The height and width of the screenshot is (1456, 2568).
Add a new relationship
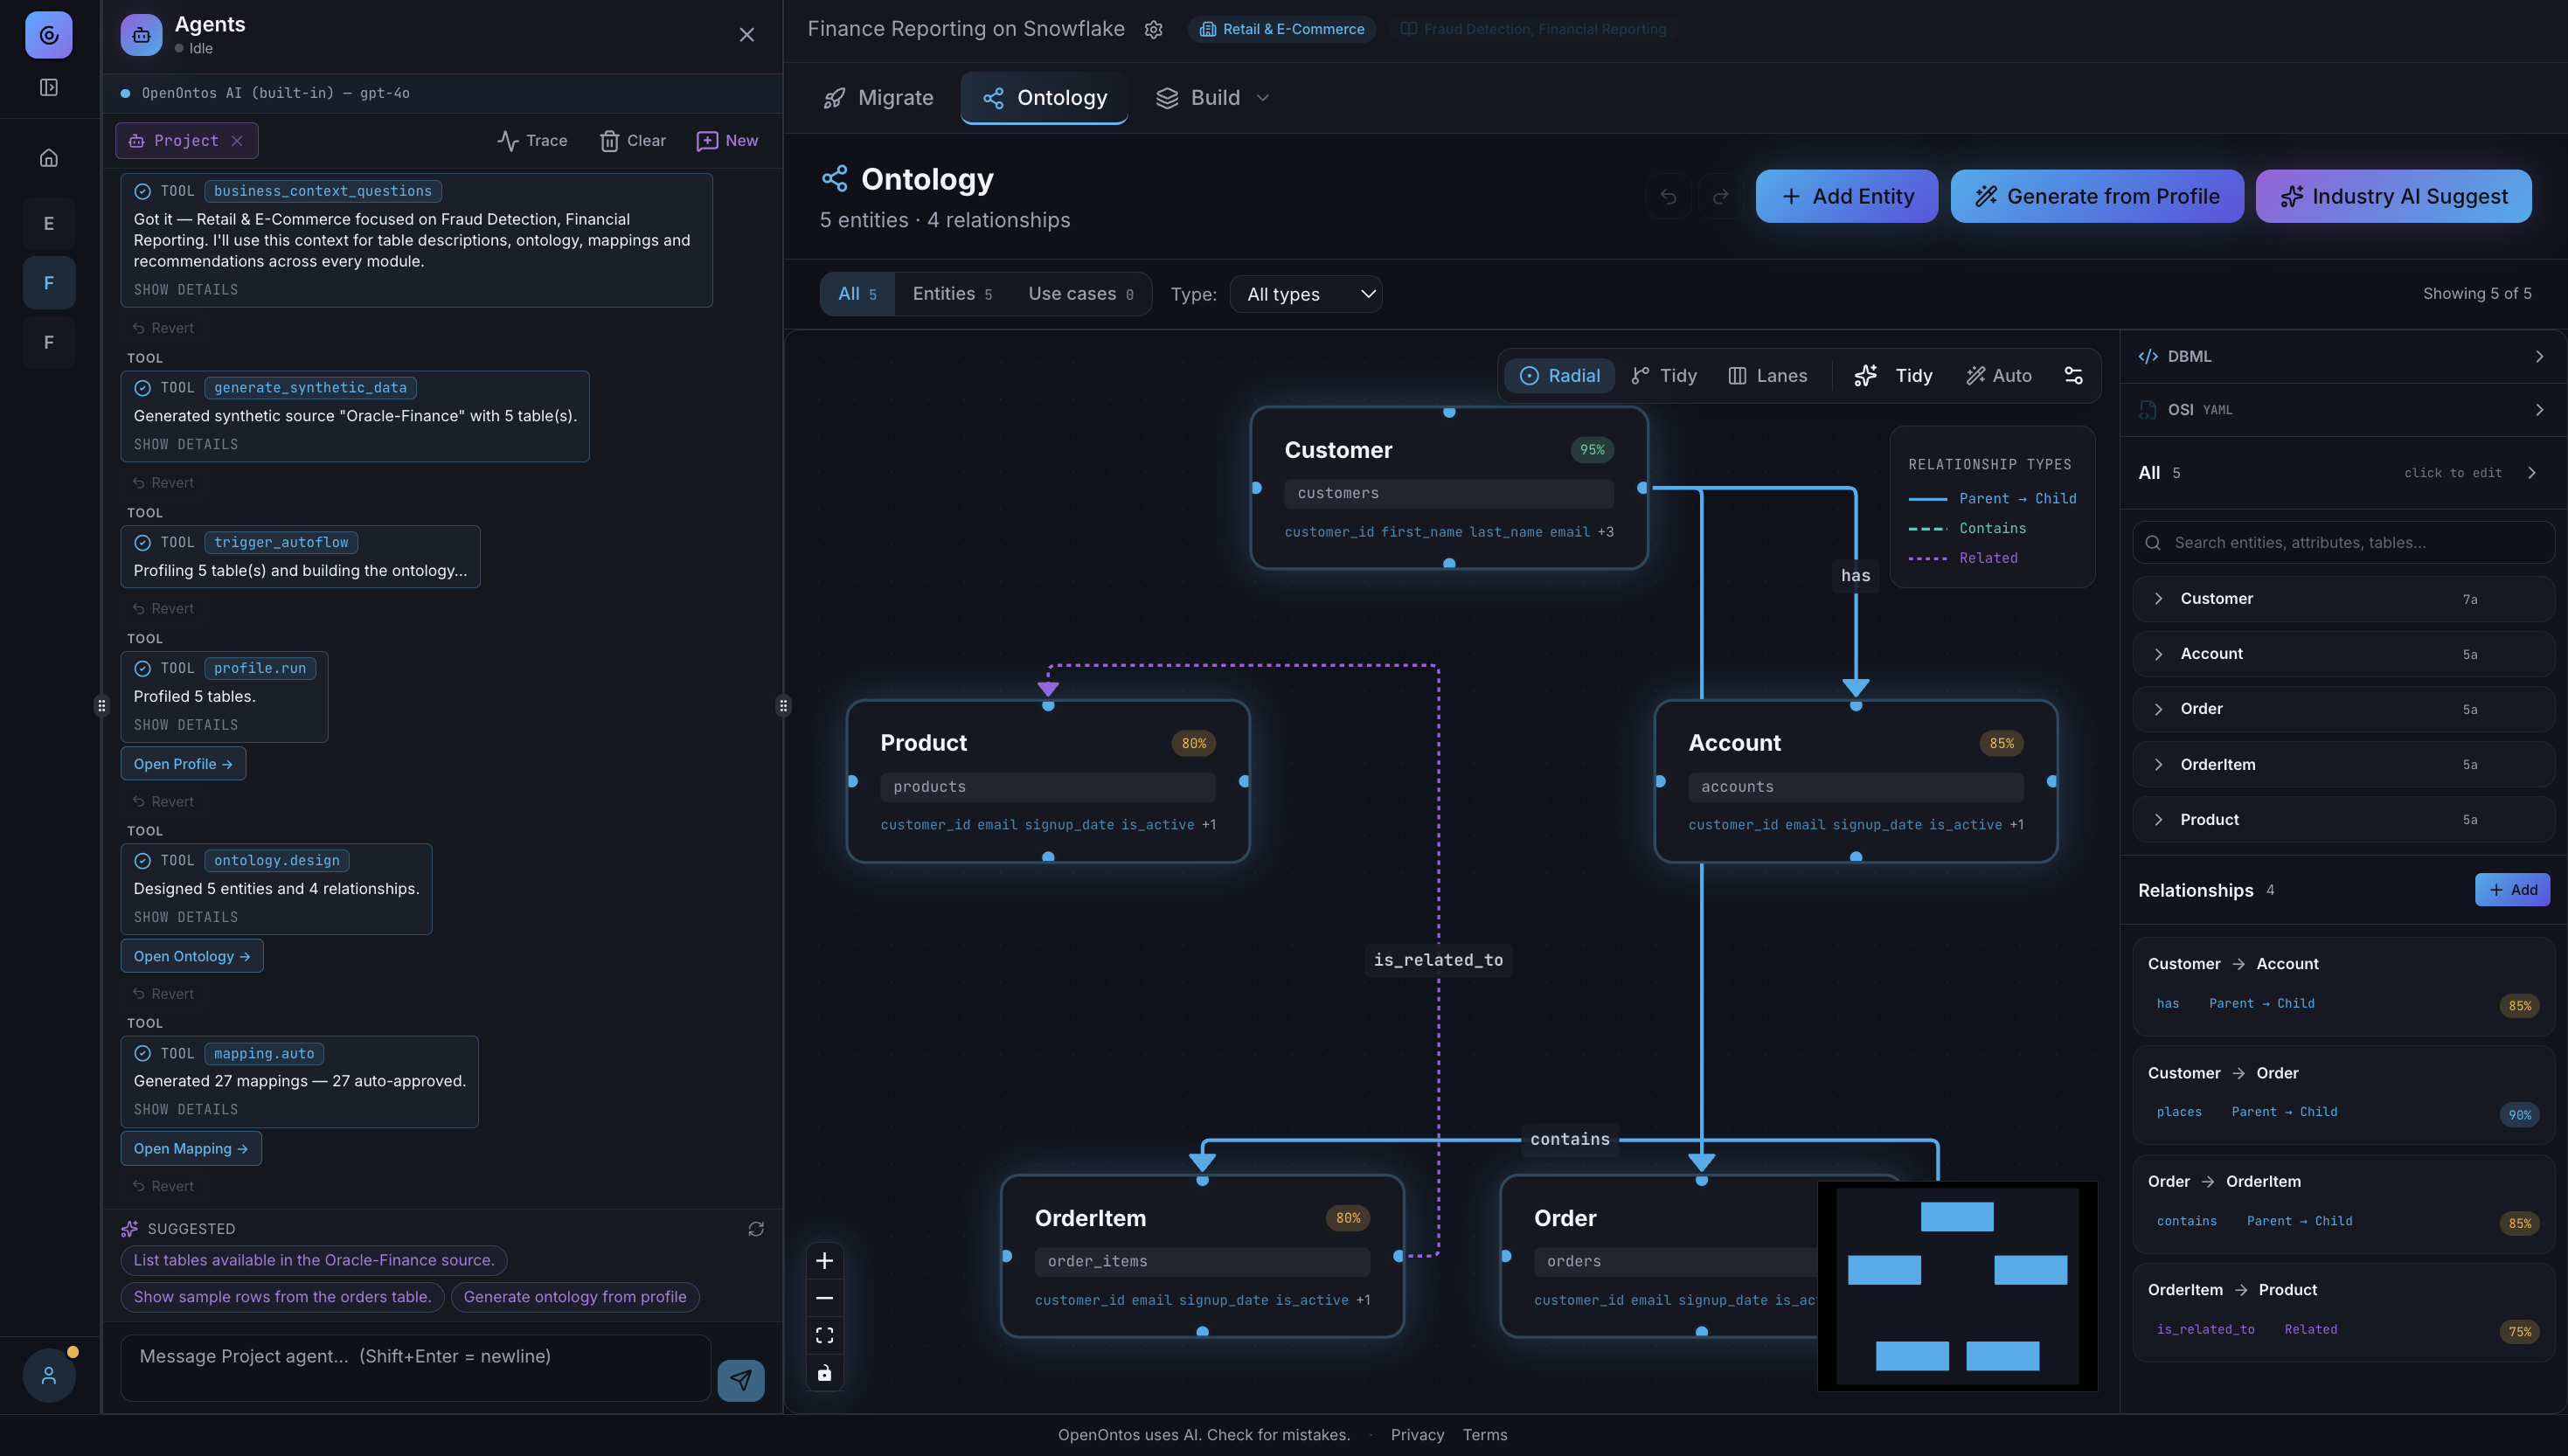2512,890
